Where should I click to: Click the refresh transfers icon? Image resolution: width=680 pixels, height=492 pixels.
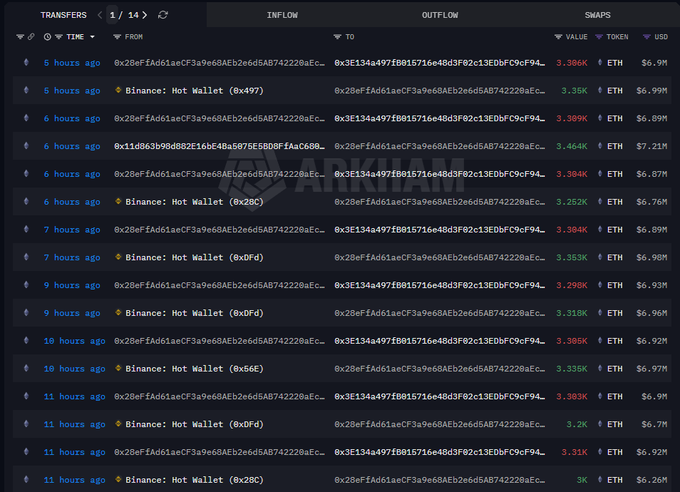[x=163, y=15]
